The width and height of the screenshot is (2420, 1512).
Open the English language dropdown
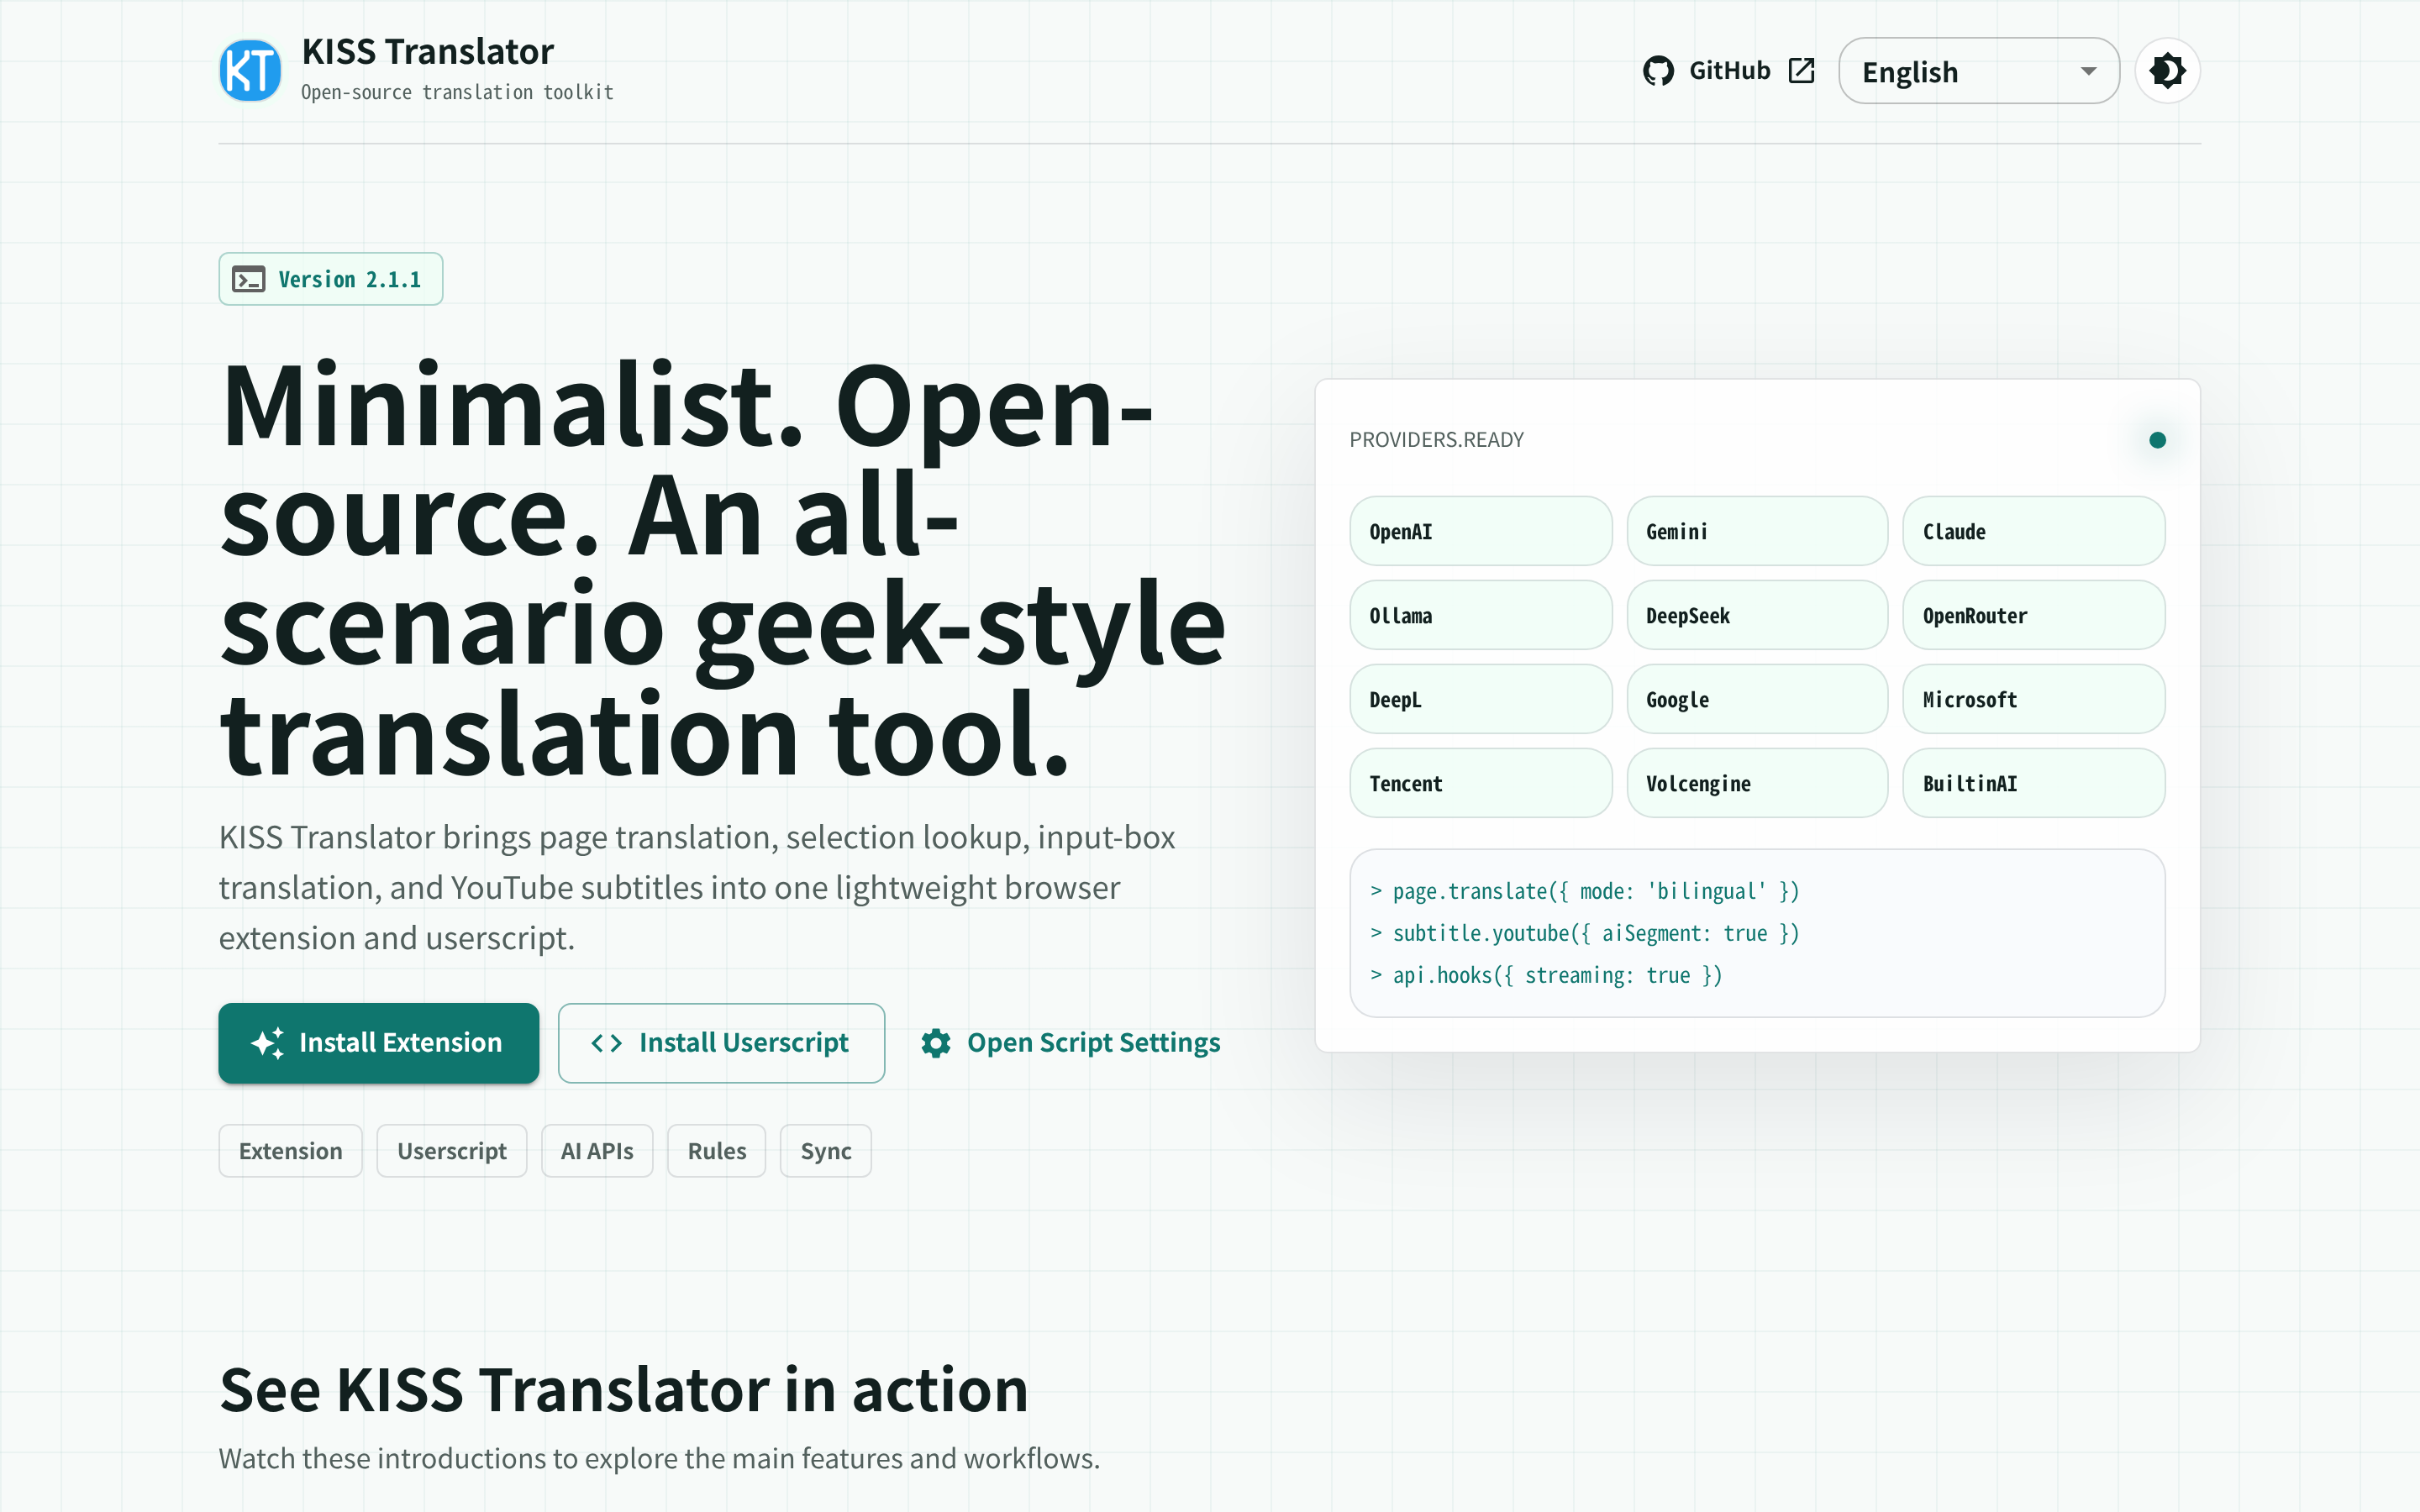coord(1978,71)
